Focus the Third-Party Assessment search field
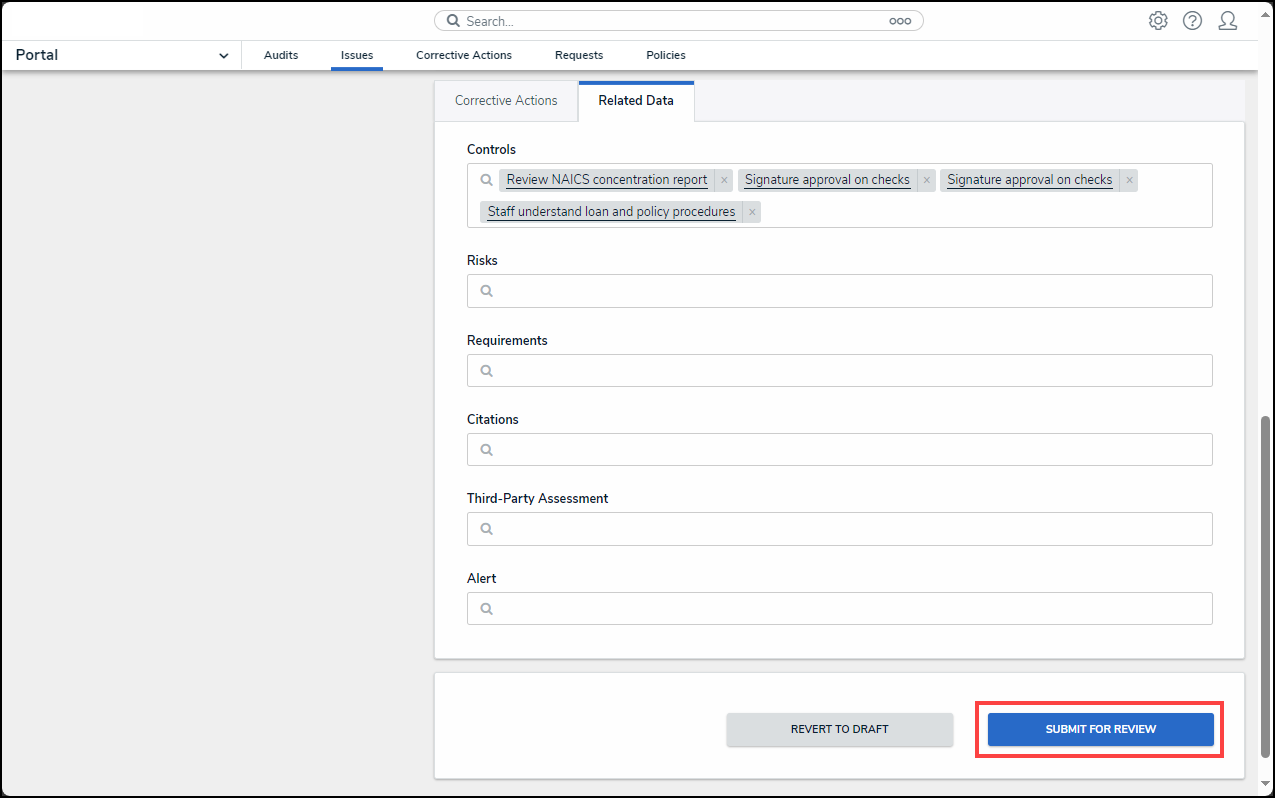1275x798 pixels. coord(850,530)
